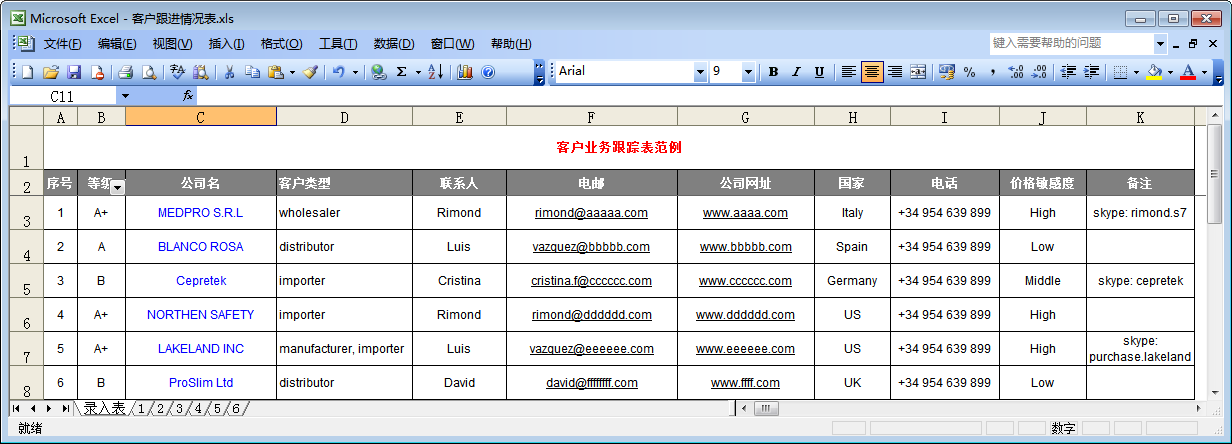Open the Borders style dropdown arrow
The image size is (1232, 444).
1136,72
